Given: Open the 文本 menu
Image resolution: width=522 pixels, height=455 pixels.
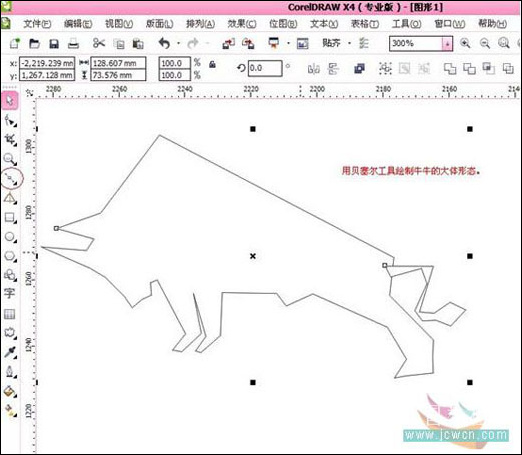Looking at the screenshot, I should (324, 24).
